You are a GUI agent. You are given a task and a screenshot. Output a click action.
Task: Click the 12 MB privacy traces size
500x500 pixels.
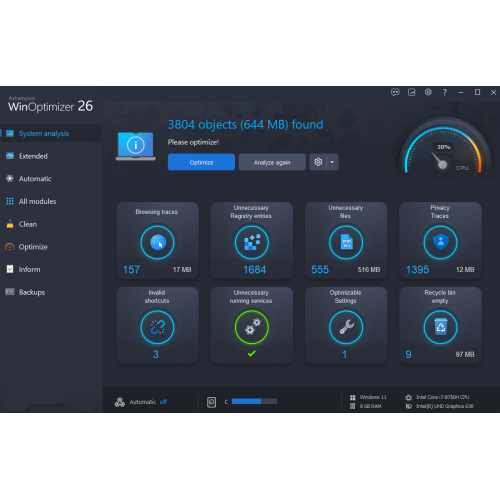click(465, 269)
